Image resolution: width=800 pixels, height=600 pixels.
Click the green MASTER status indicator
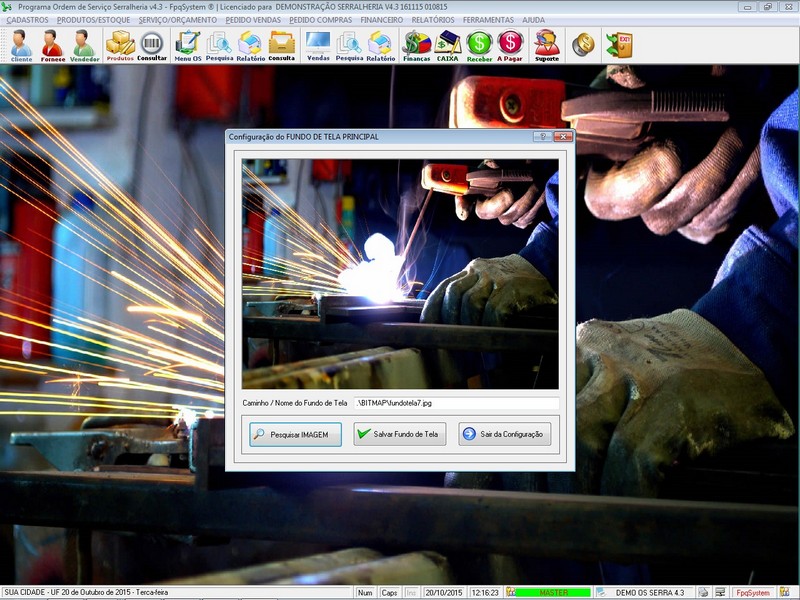click(x=553, y=592)
